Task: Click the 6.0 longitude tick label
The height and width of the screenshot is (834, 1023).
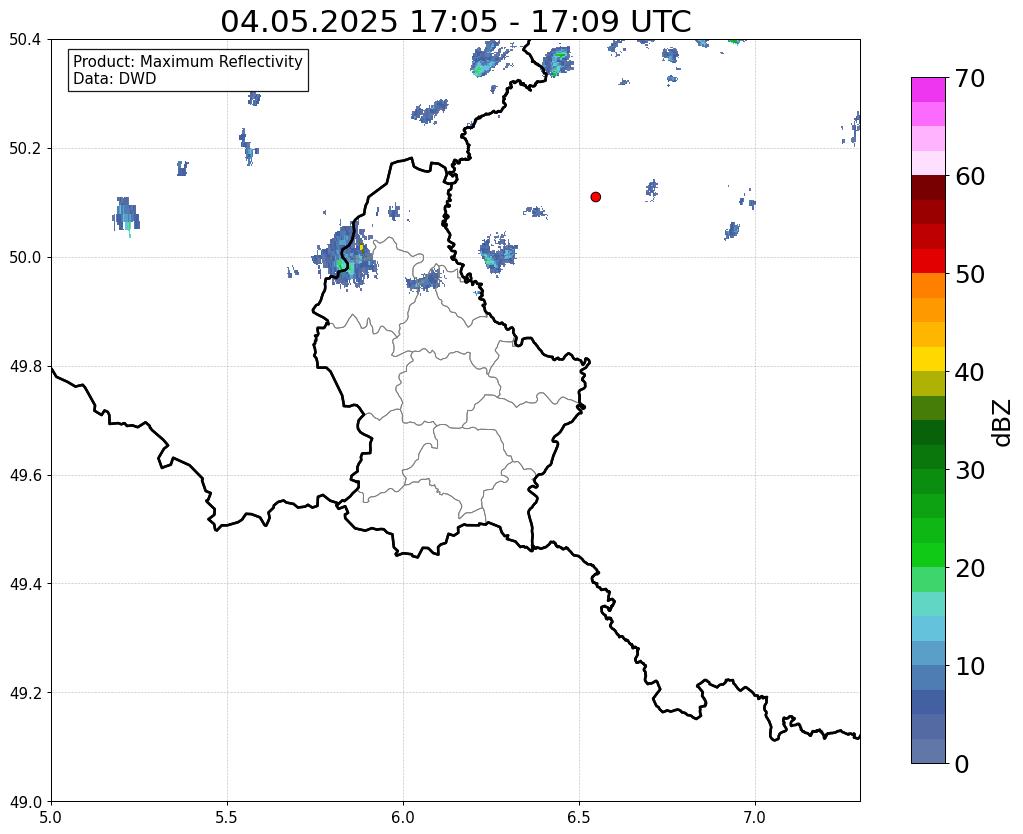Action: pyautogui.click(x=403, y=817)
